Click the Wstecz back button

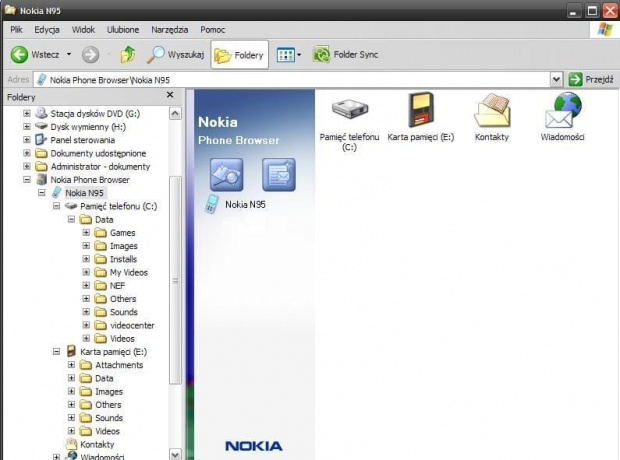point(36,54)
